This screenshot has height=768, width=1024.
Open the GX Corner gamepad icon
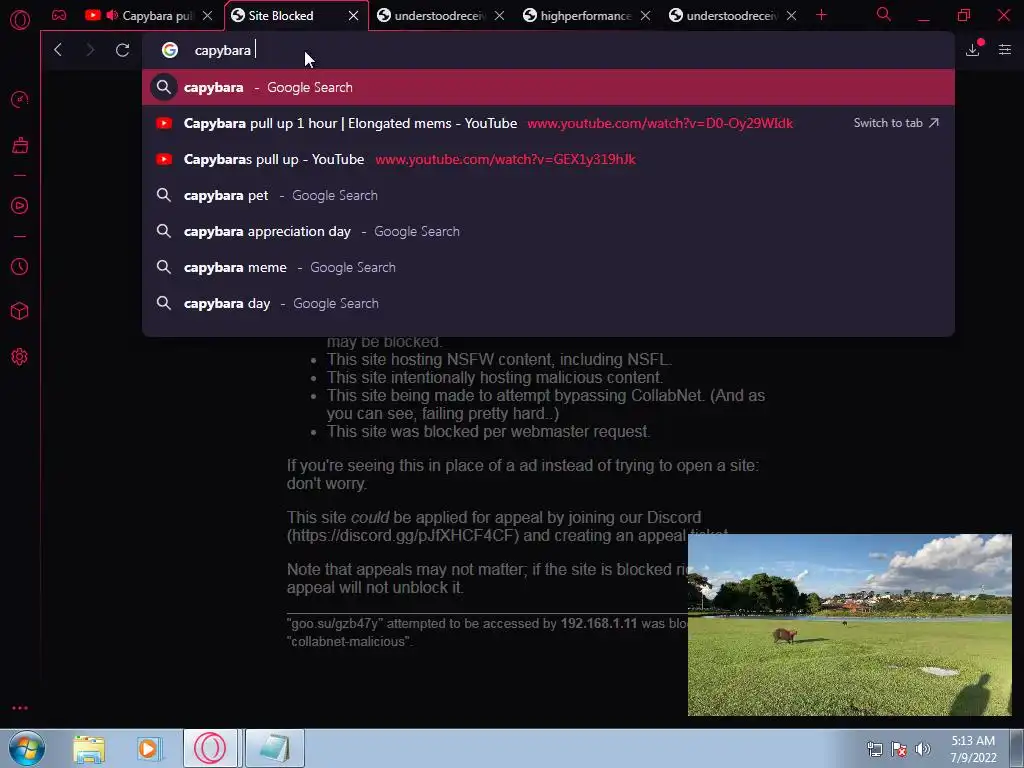coord(59,15)
